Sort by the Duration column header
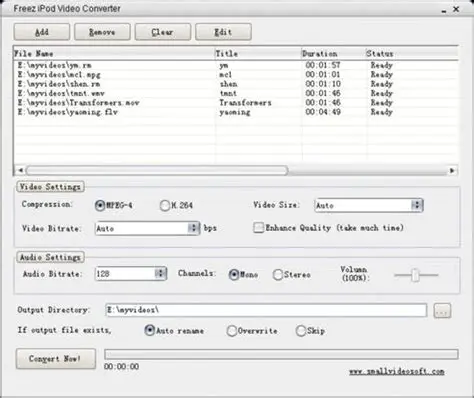The width and height of the screenshot is (474, 398). [334, 53]
